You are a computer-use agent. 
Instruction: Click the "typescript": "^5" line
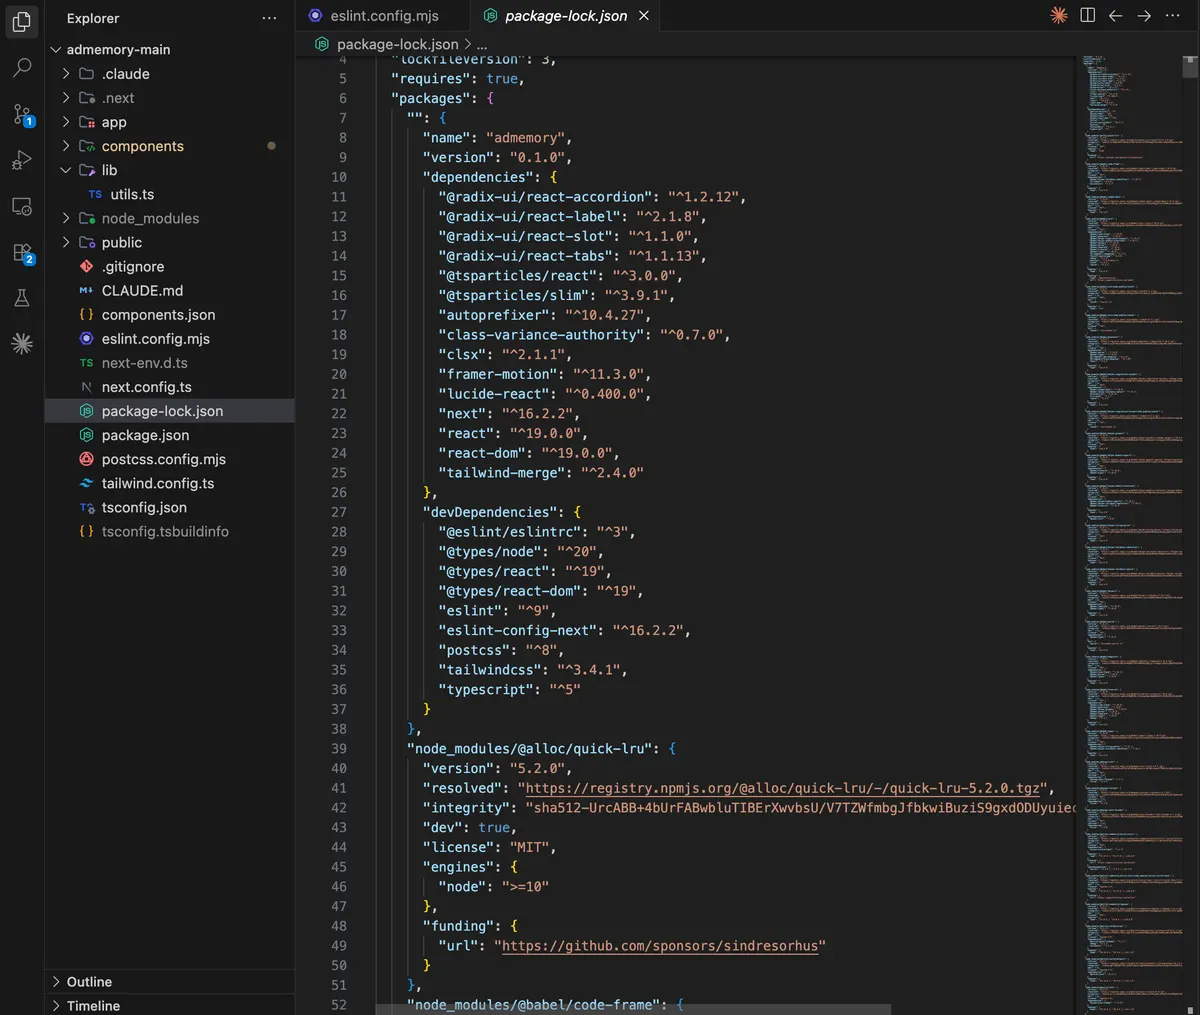510,689
